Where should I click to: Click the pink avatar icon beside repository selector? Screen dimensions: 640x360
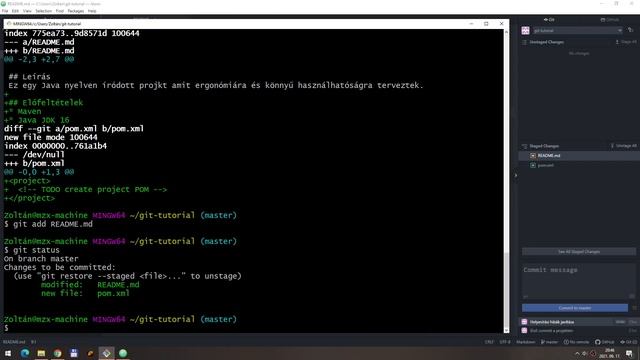525,31
